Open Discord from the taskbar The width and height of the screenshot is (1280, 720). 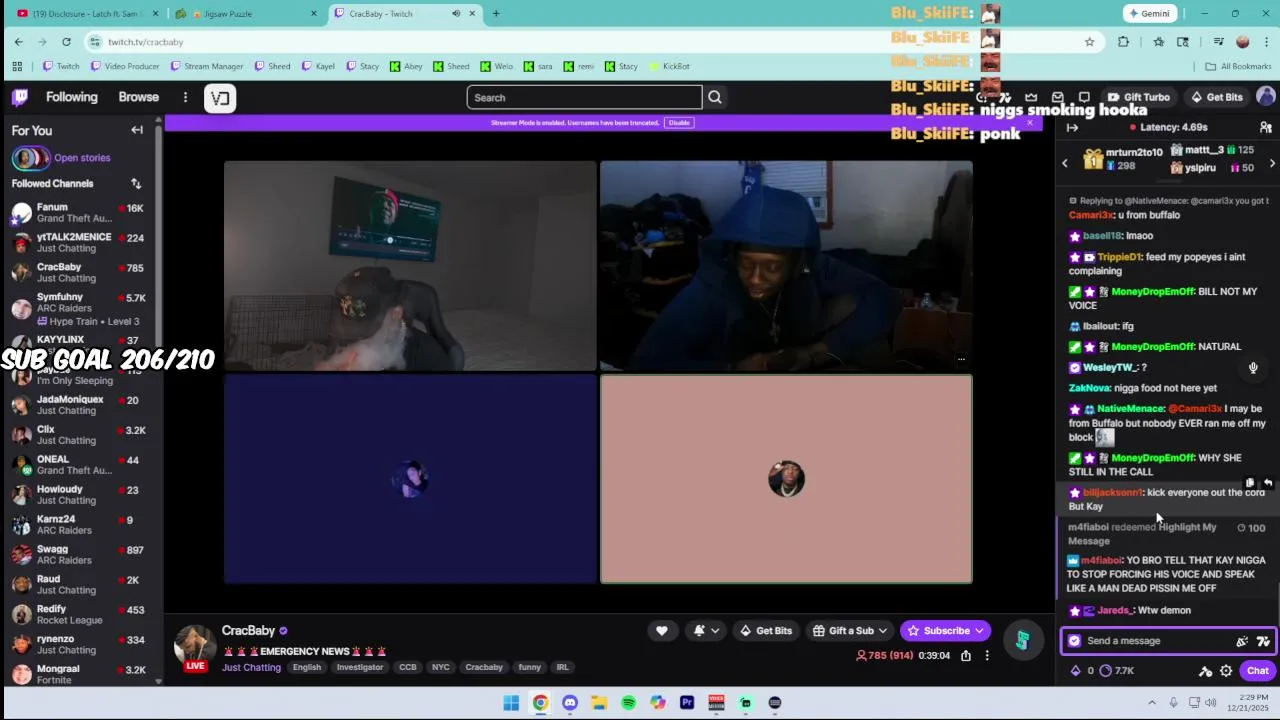point(570,703)
